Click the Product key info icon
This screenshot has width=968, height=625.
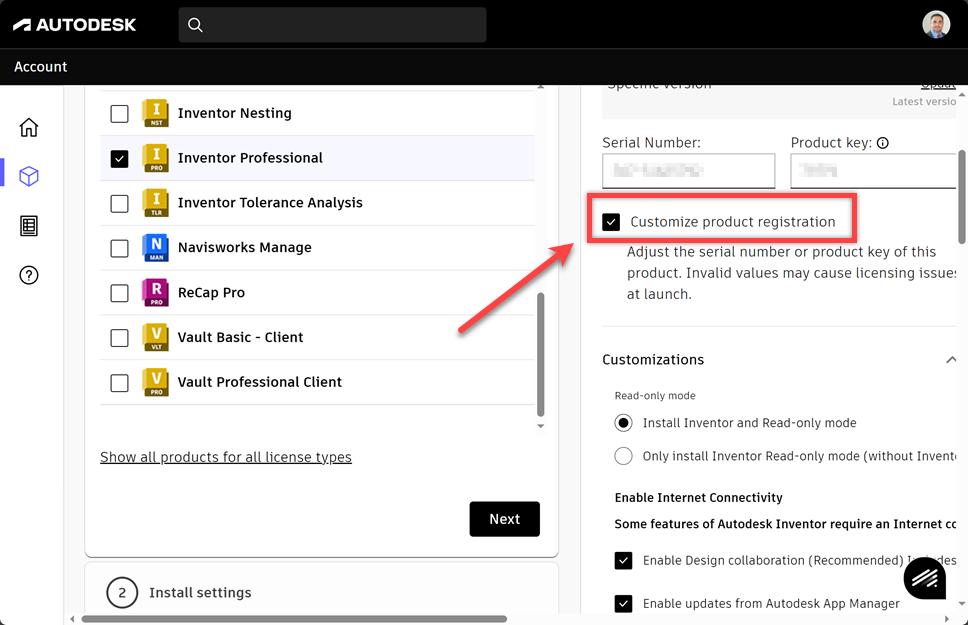pyautogui.click(x=883, y=143)
